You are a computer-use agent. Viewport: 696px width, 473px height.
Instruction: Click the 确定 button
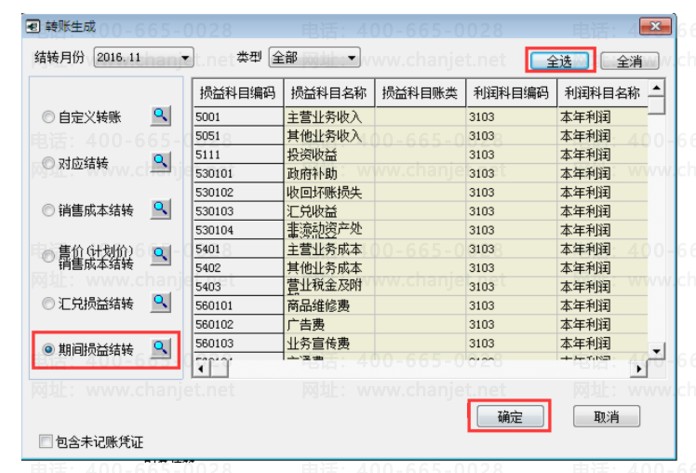[509, 416]
